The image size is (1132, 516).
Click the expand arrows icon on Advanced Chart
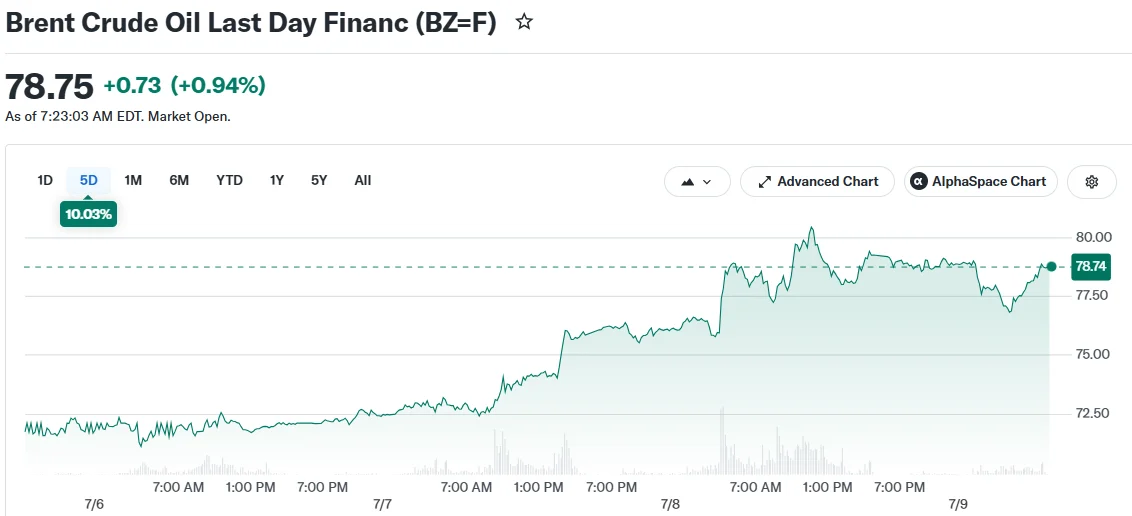tap(764, 182)
